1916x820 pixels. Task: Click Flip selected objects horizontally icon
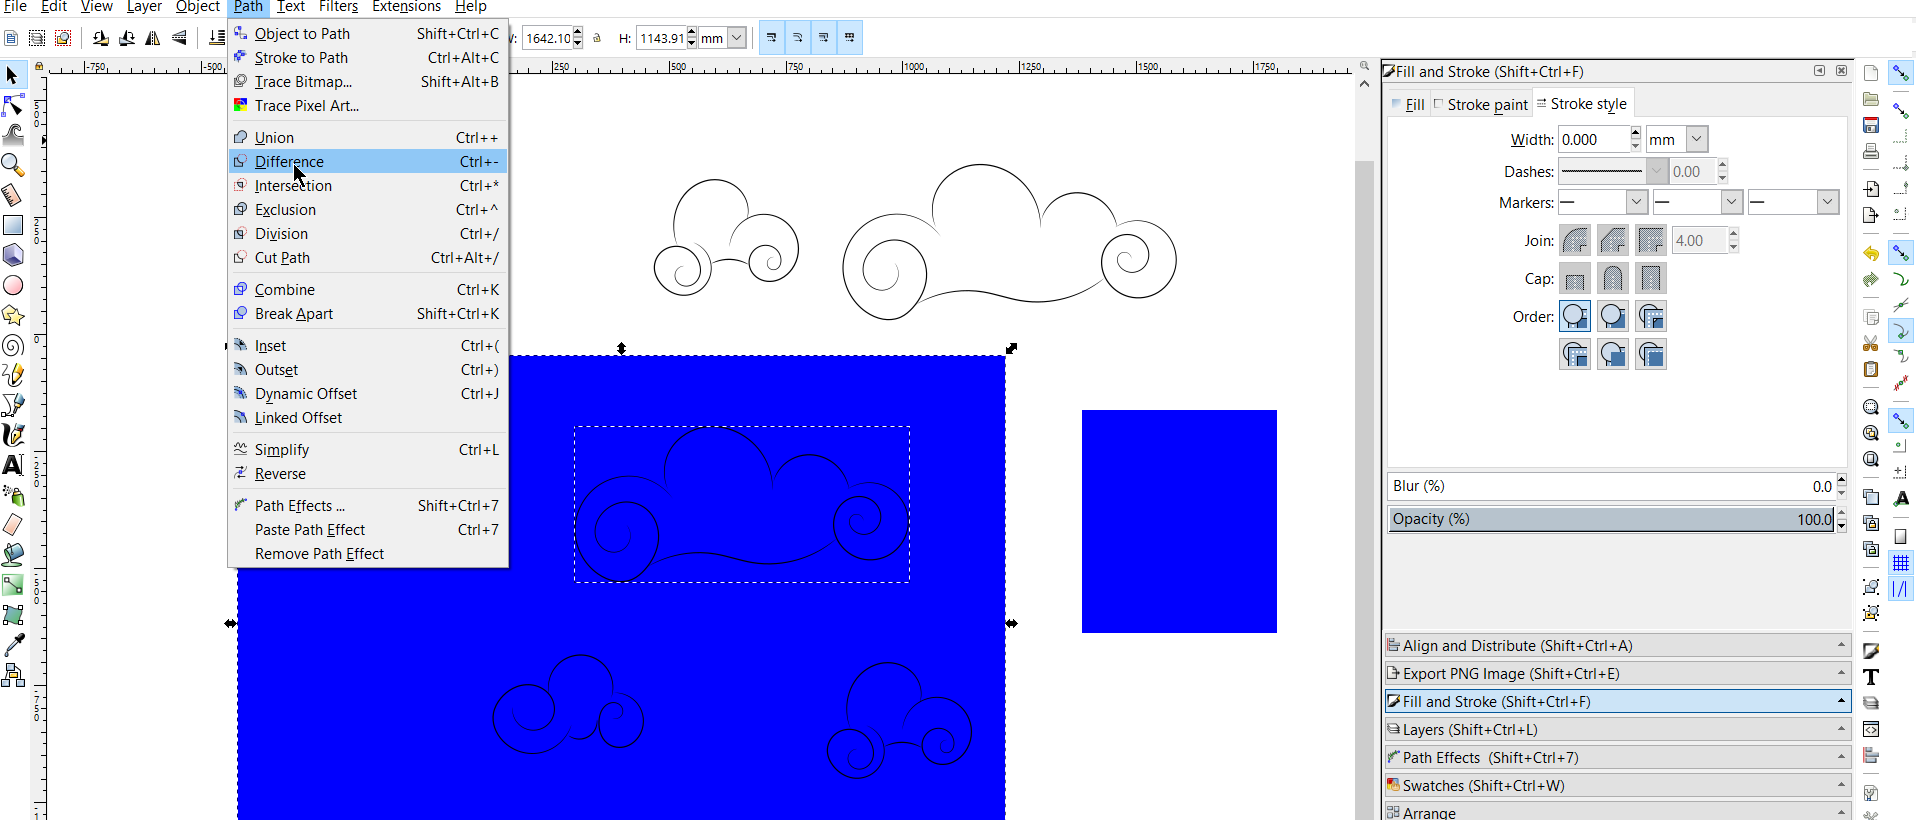[153, 38]
